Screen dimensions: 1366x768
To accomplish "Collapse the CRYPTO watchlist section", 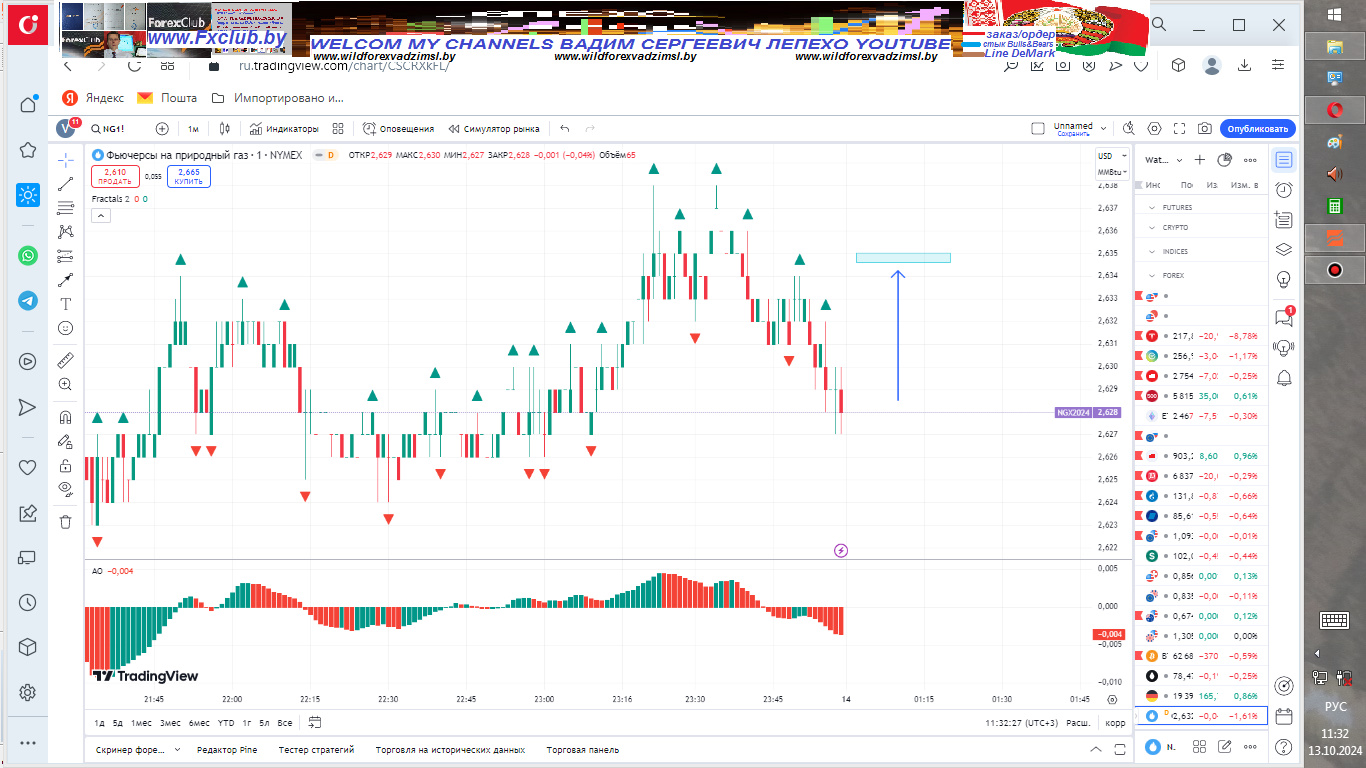I will [x=1152, y=228].
